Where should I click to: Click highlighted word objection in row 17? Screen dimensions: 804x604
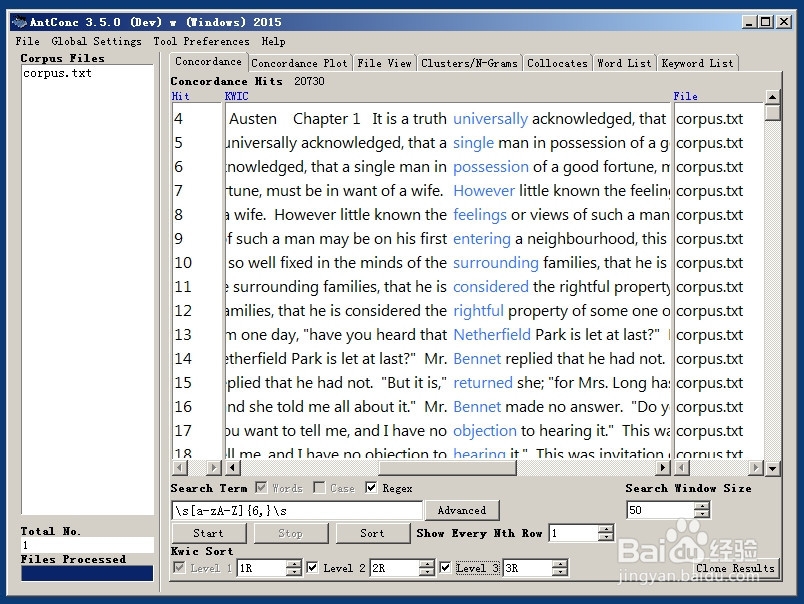pyautogui.click(x=485, y=431)
